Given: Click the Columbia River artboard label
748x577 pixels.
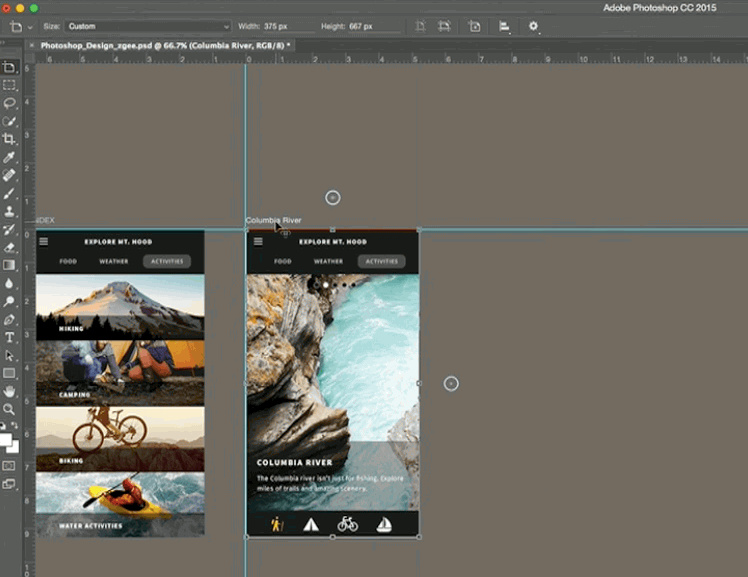Looking at the screenshot, I should 273,220.
